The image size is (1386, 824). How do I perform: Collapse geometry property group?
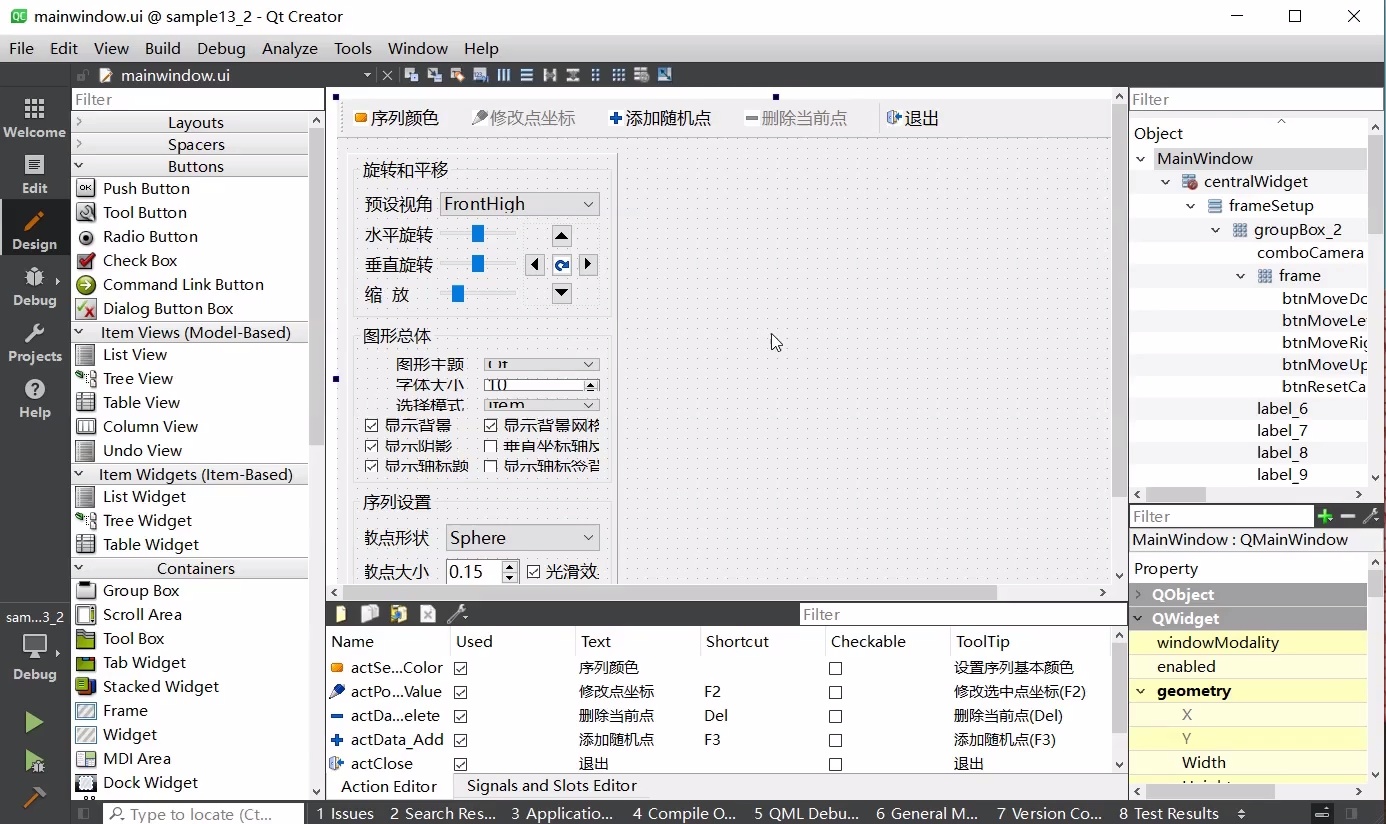(1140, 691)
